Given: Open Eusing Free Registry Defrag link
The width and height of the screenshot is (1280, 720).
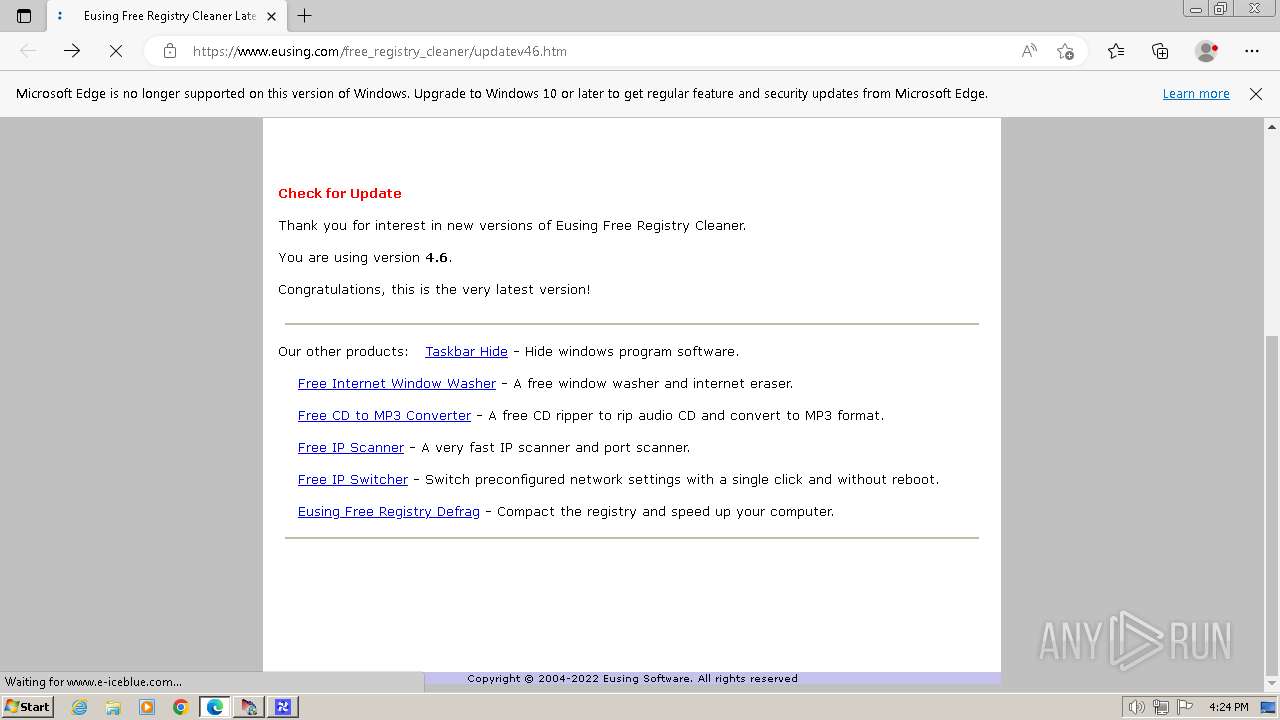Looking at the screenshot, I should coord(389,512).
